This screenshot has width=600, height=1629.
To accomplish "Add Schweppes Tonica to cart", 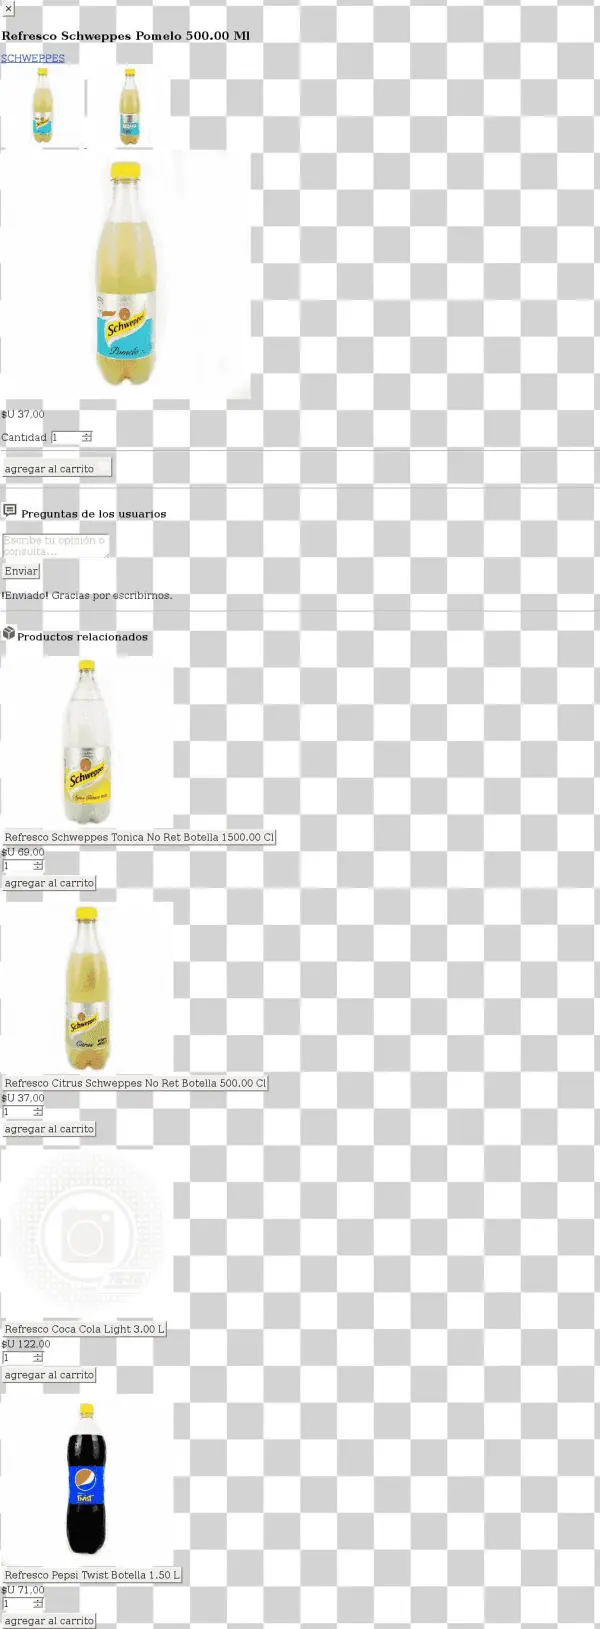I will [49, 883].
